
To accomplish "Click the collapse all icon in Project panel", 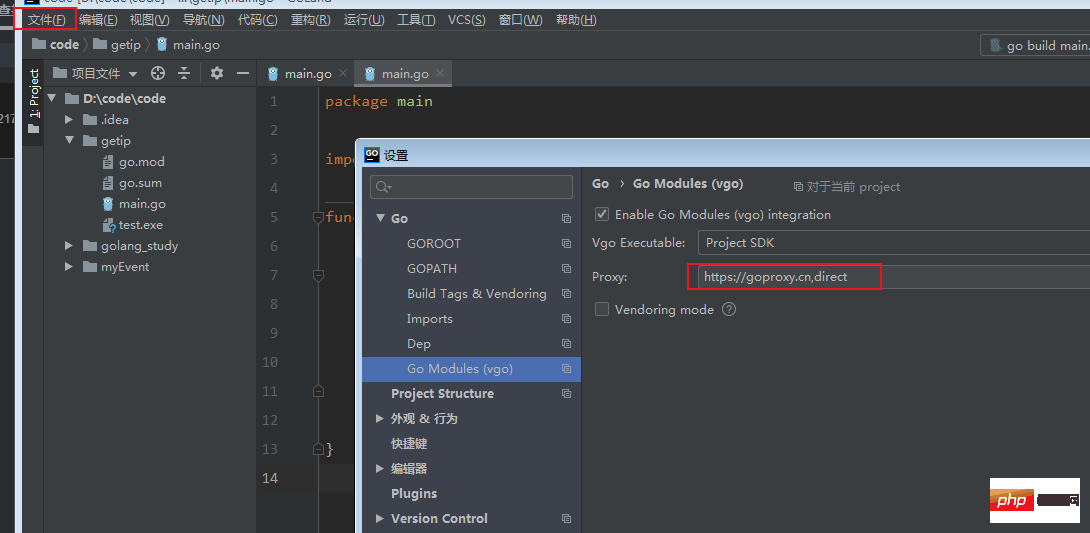I will click(184, 73).
